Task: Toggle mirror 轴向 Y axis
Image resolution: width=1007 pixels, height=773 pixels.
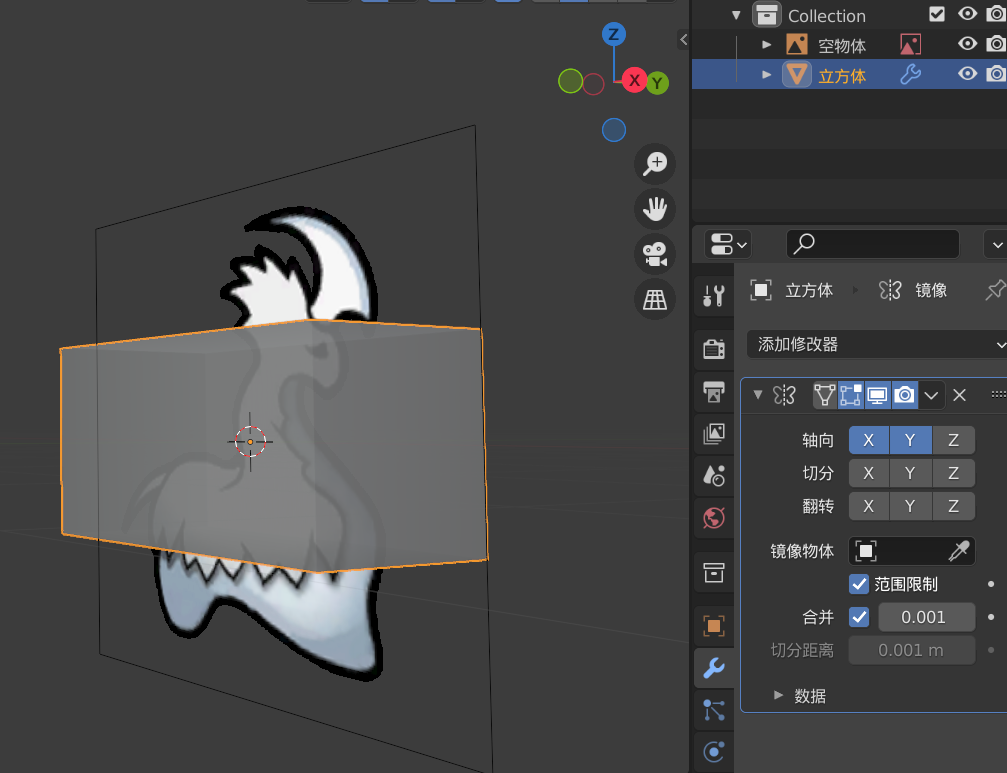Action: point(911,440)
